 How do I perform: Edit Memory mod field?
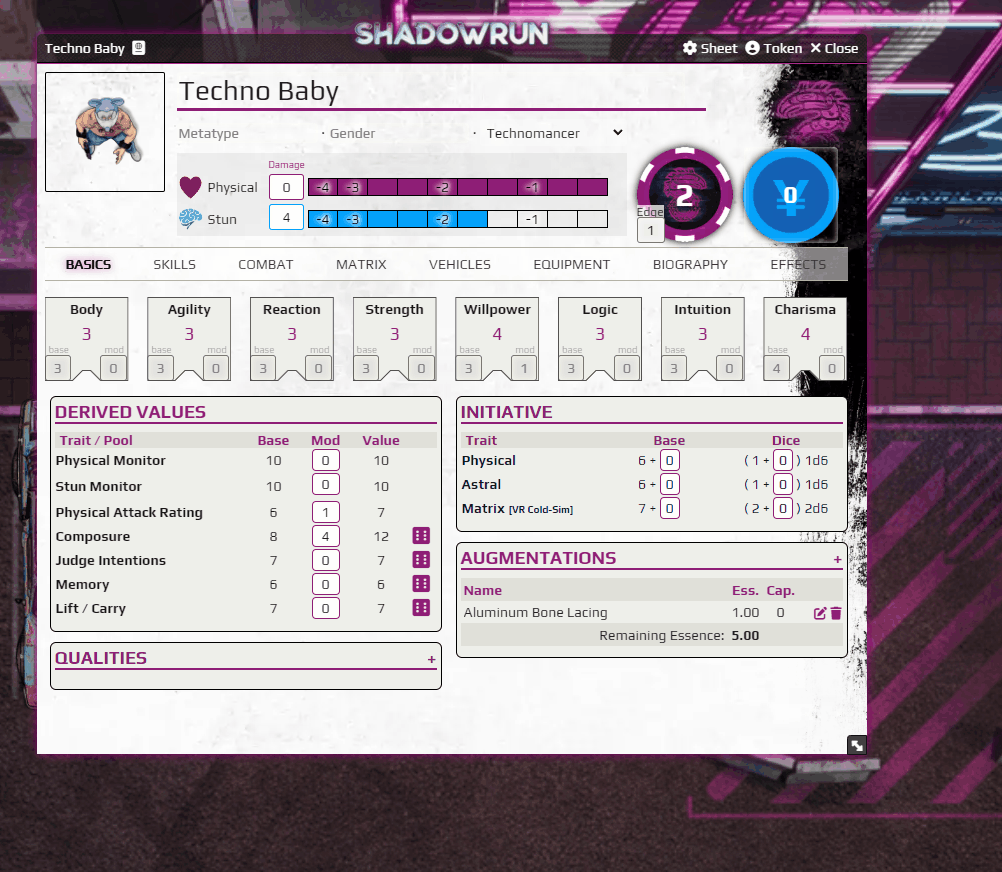point(325,585)
